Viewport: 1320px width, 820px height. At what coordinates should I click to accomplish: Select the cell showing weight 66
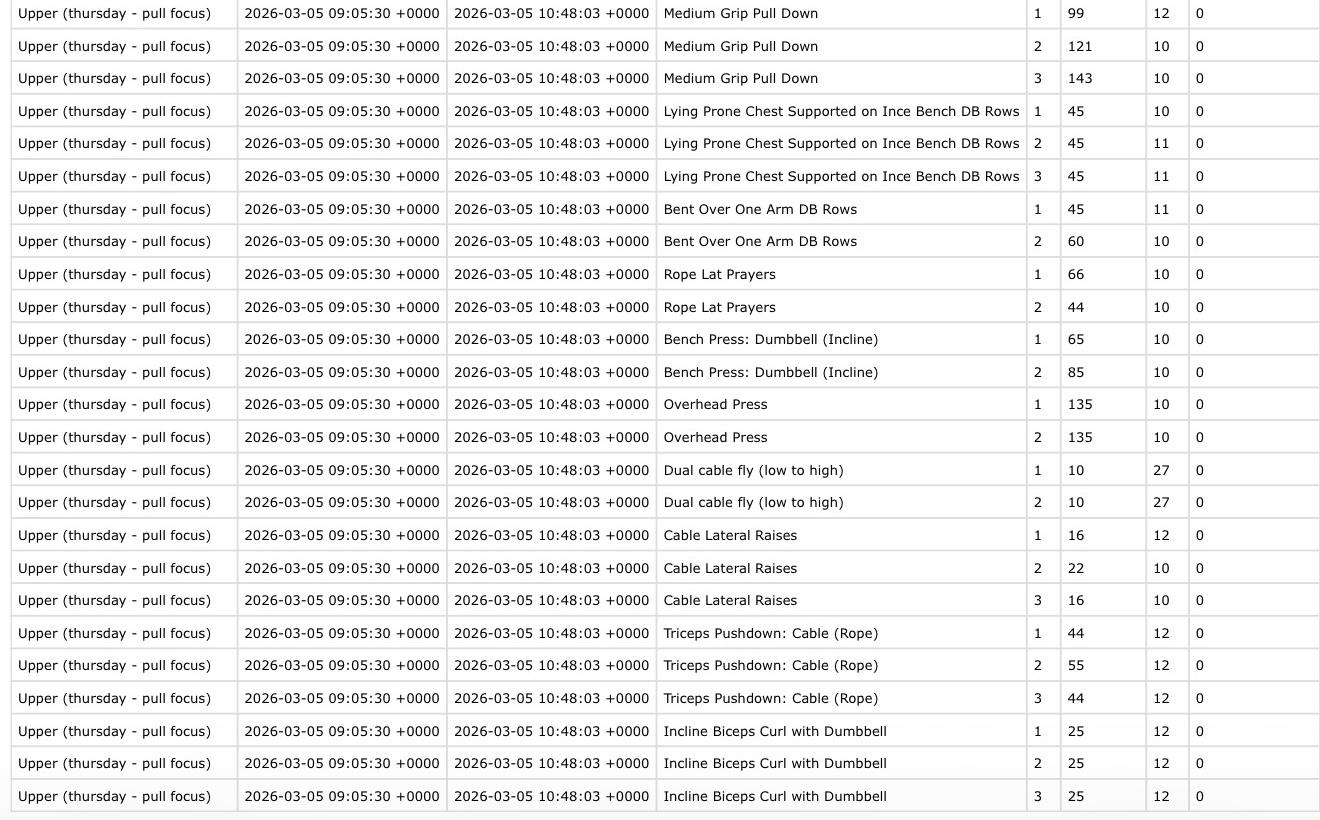tap(1075, 274)
